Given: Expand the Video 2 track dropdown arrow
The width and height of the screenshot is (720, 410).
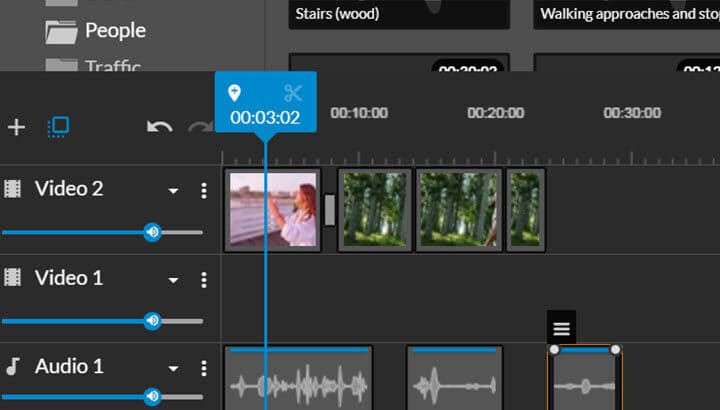Looking at the screenshot, I should [x=174, y=191].
